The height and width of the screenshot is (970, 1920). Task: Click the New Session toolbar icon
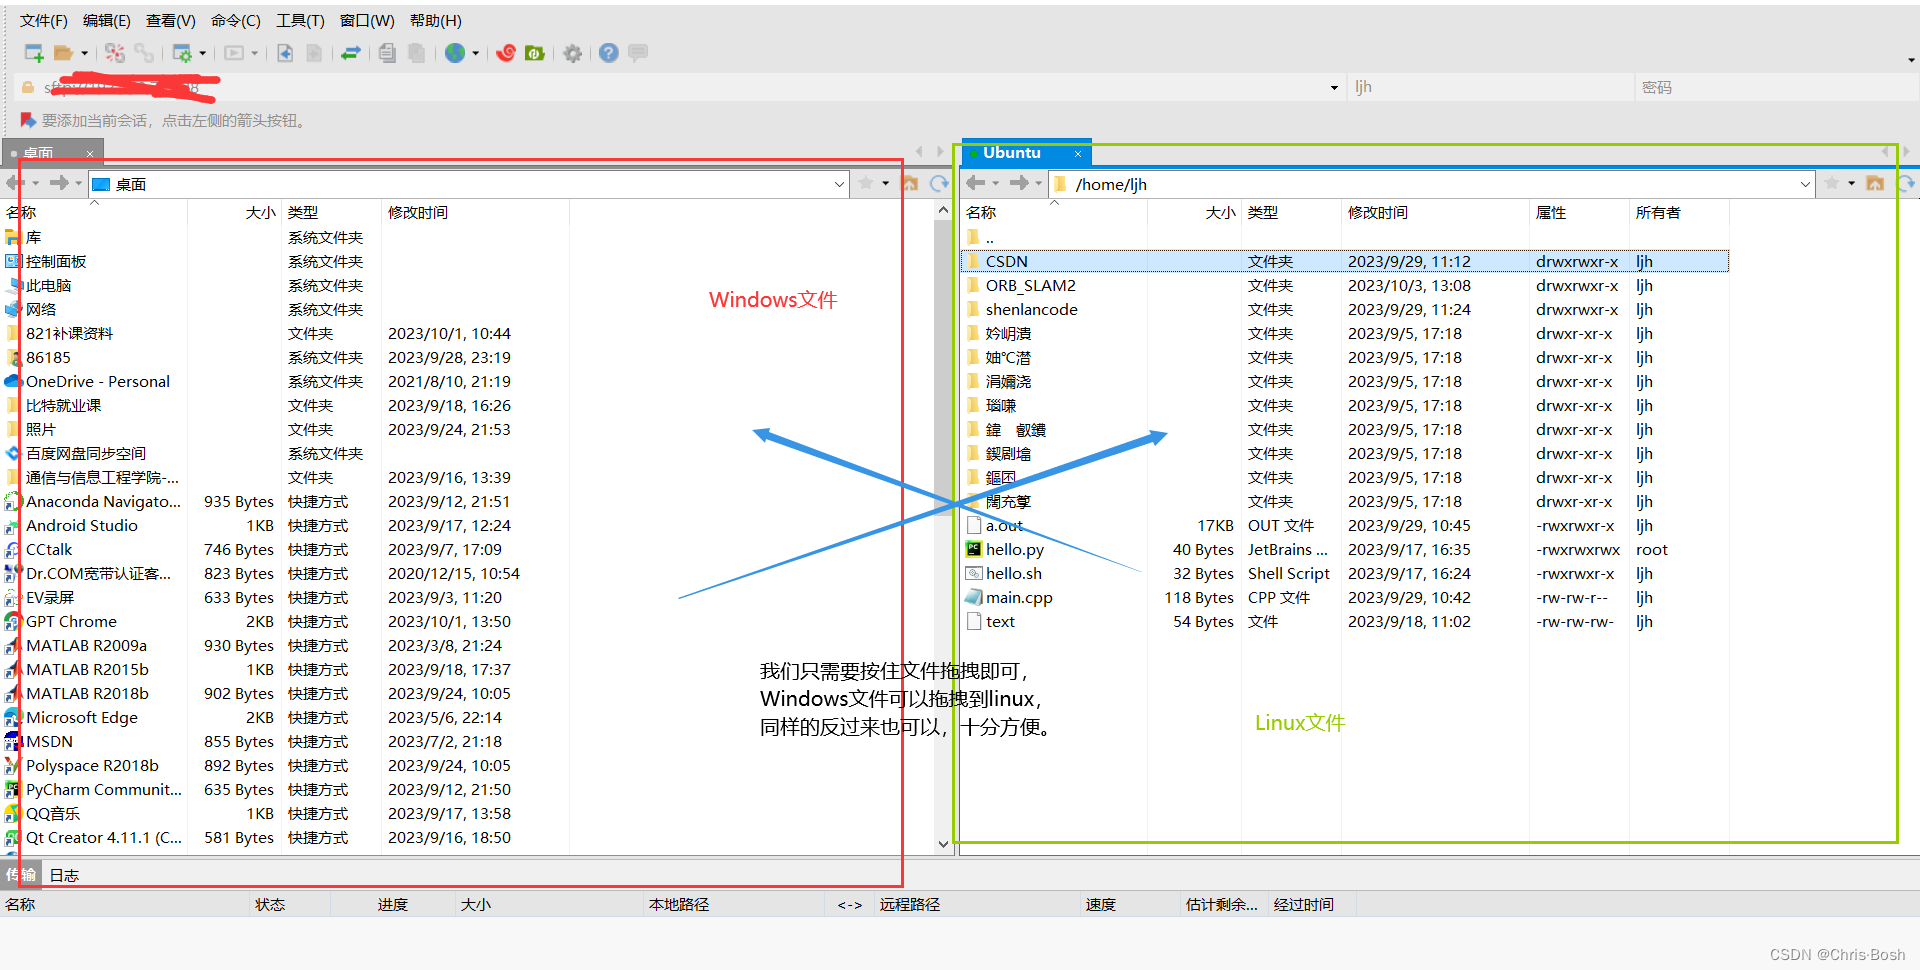pos(33,53)
